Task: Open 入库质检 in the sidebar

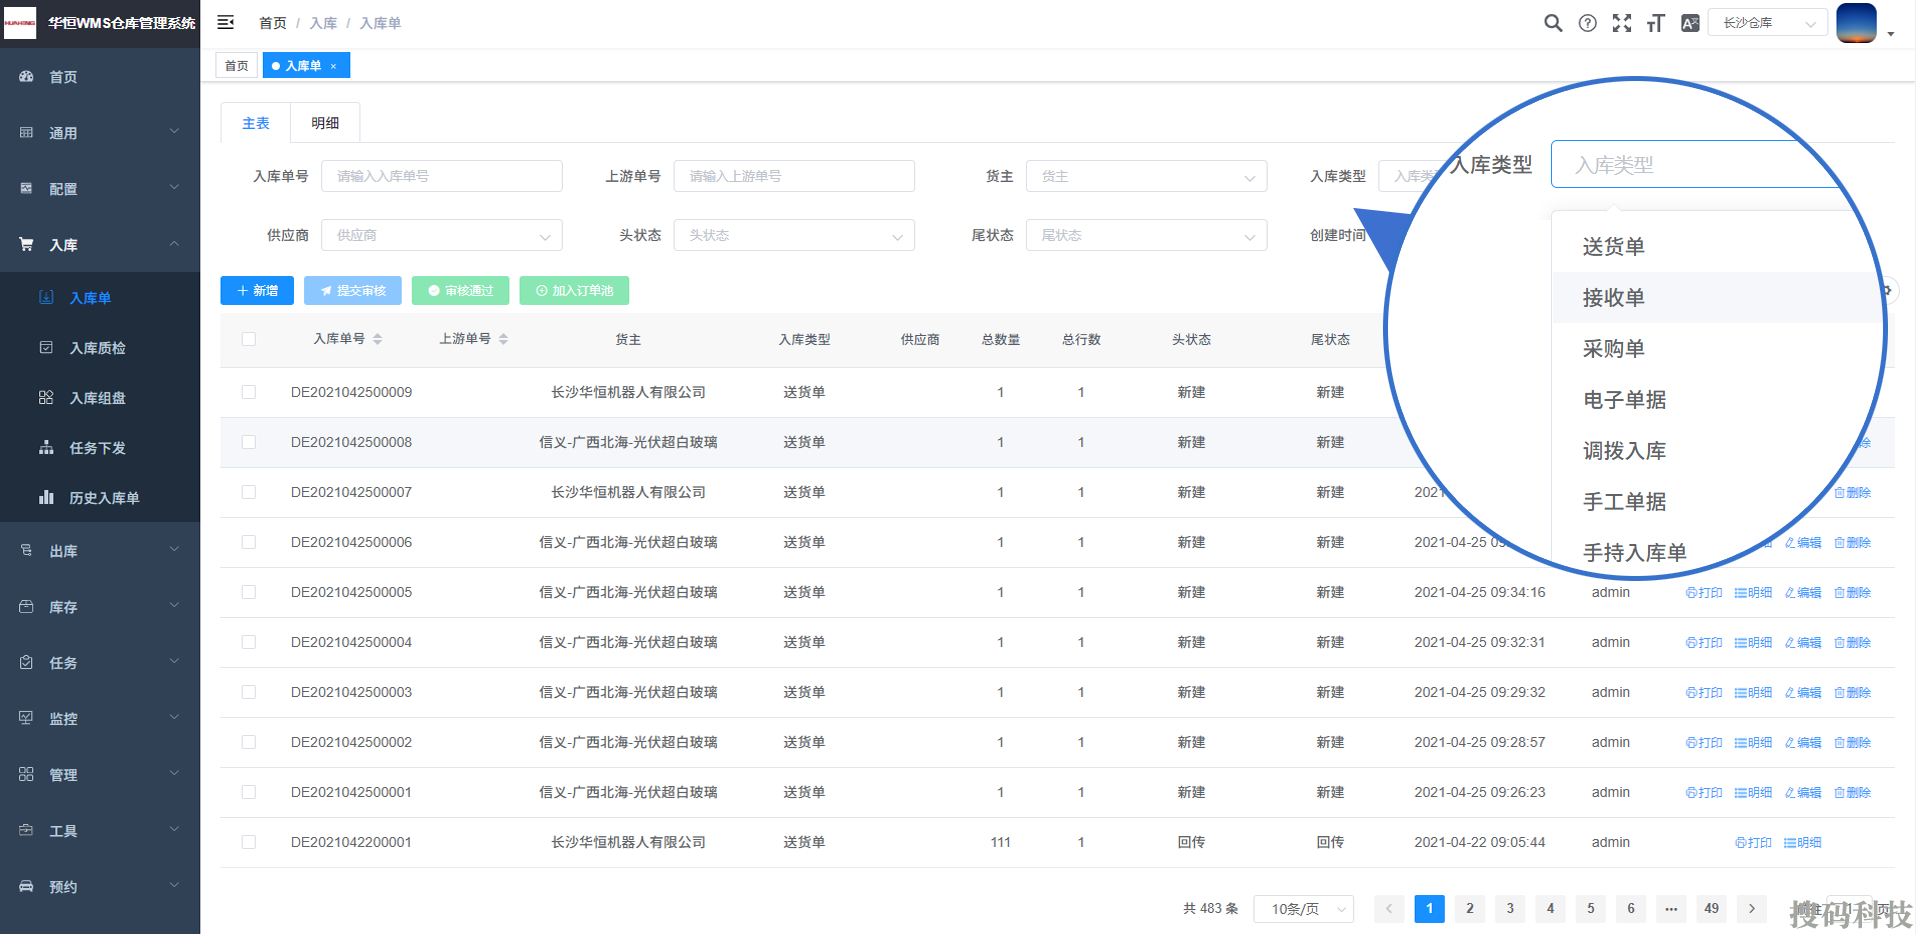Action: click(x=100, y=348)
